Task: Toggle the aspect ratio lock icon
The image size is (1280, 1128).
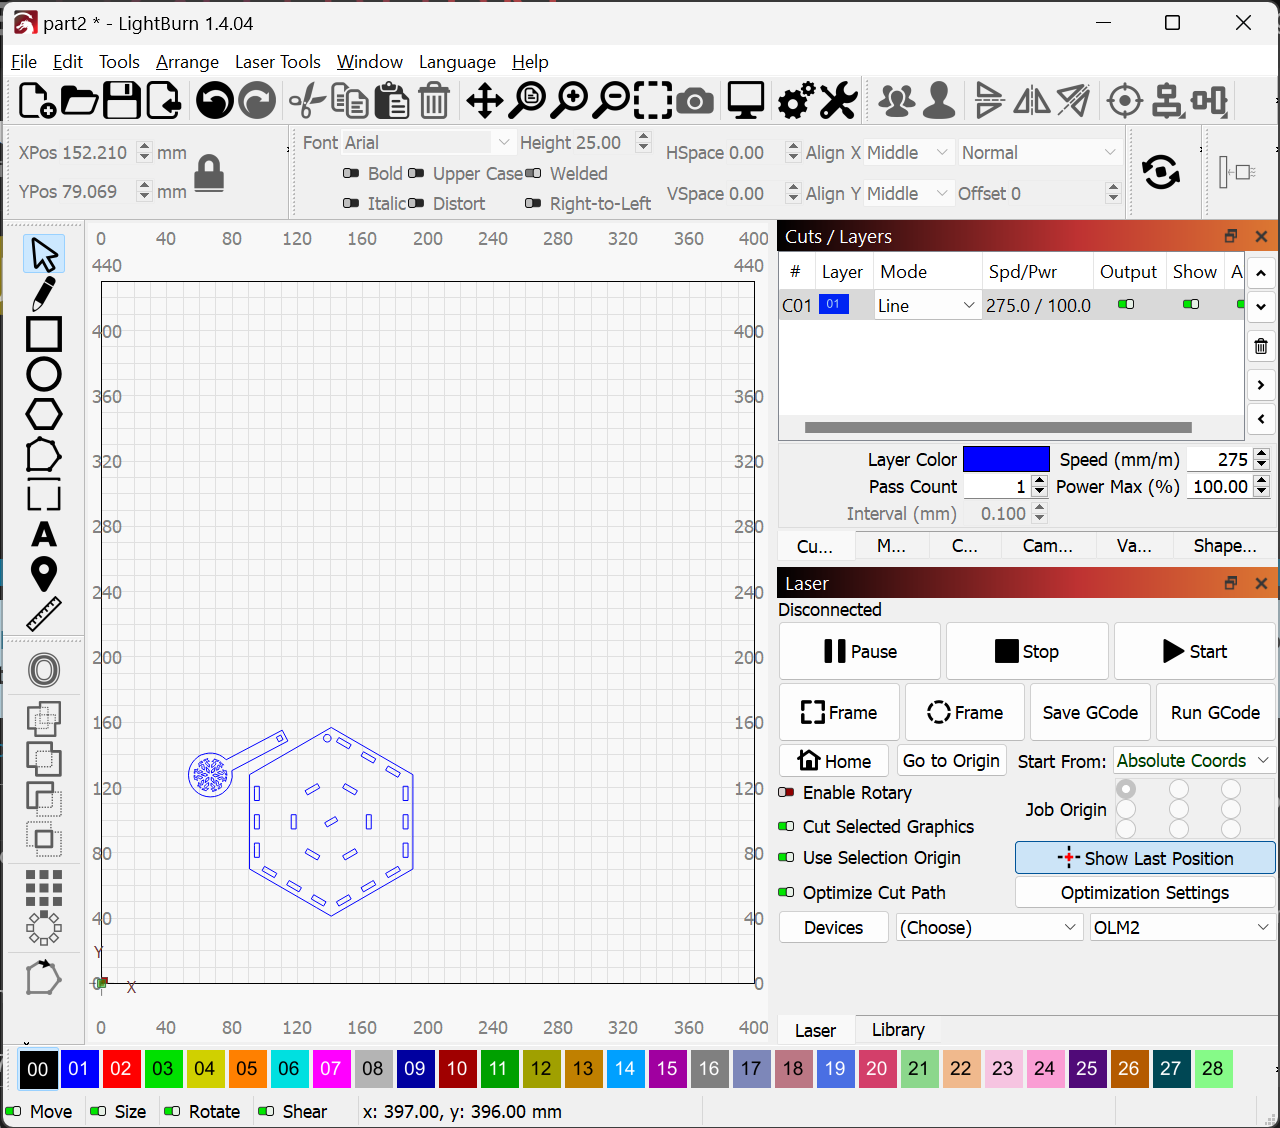Action: [x=209, y=172]
